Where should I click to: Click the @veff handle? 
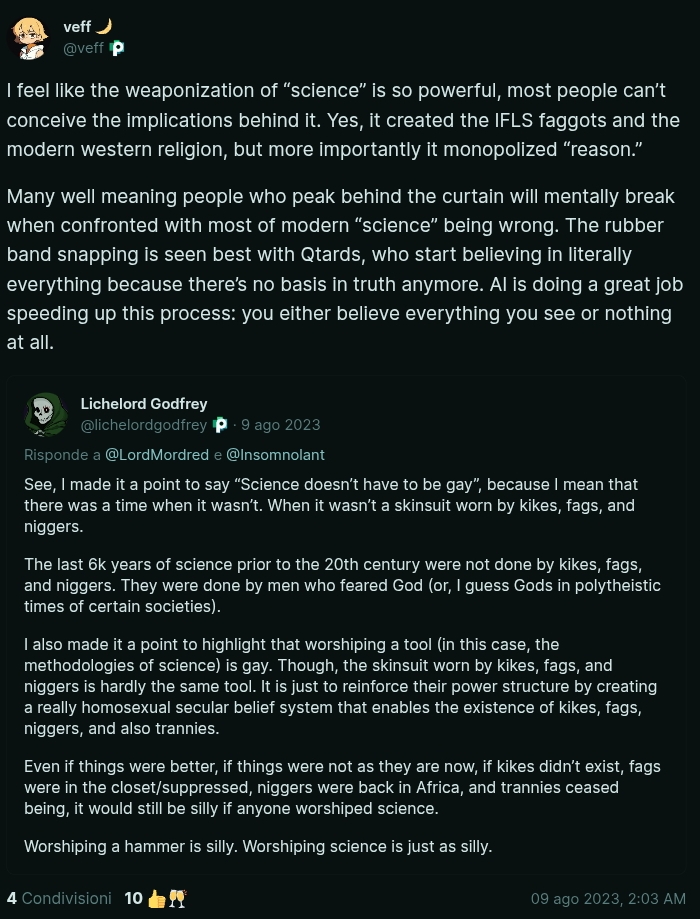click(83, 48)
